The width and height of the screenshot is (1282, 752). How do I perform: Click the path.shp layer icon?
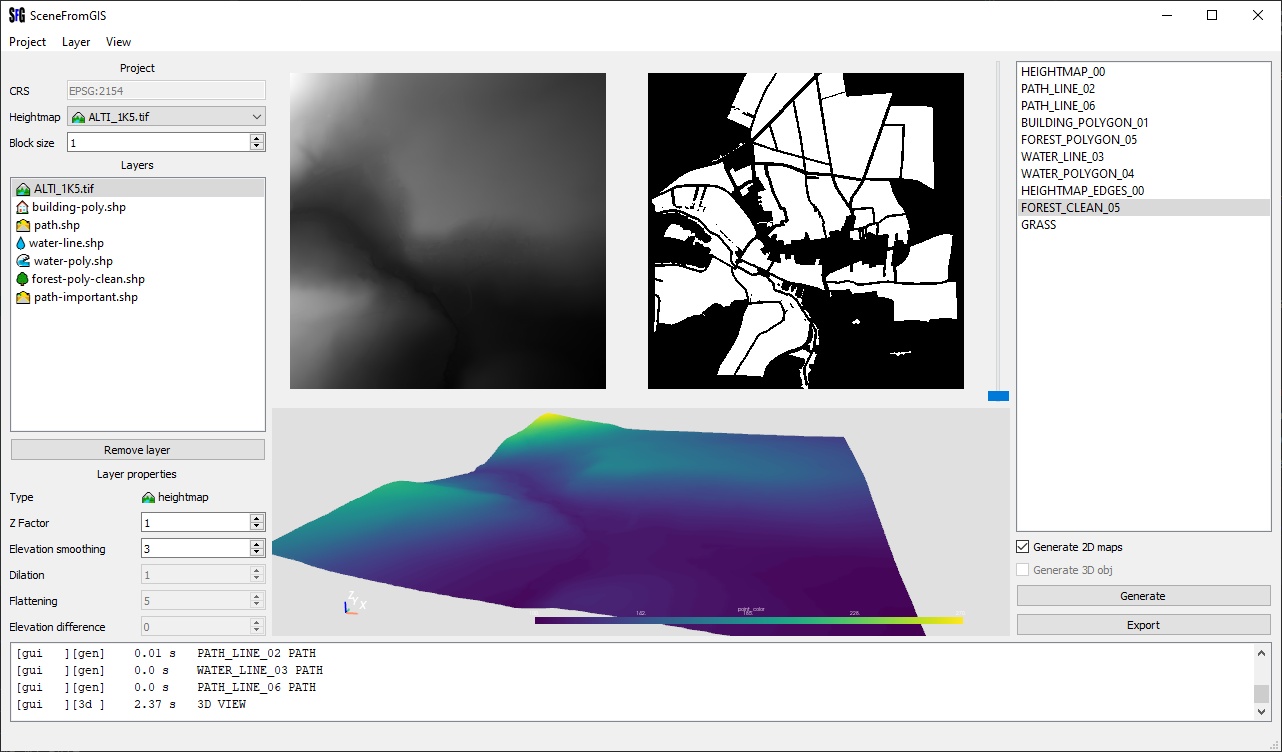[x=24, y=225]
